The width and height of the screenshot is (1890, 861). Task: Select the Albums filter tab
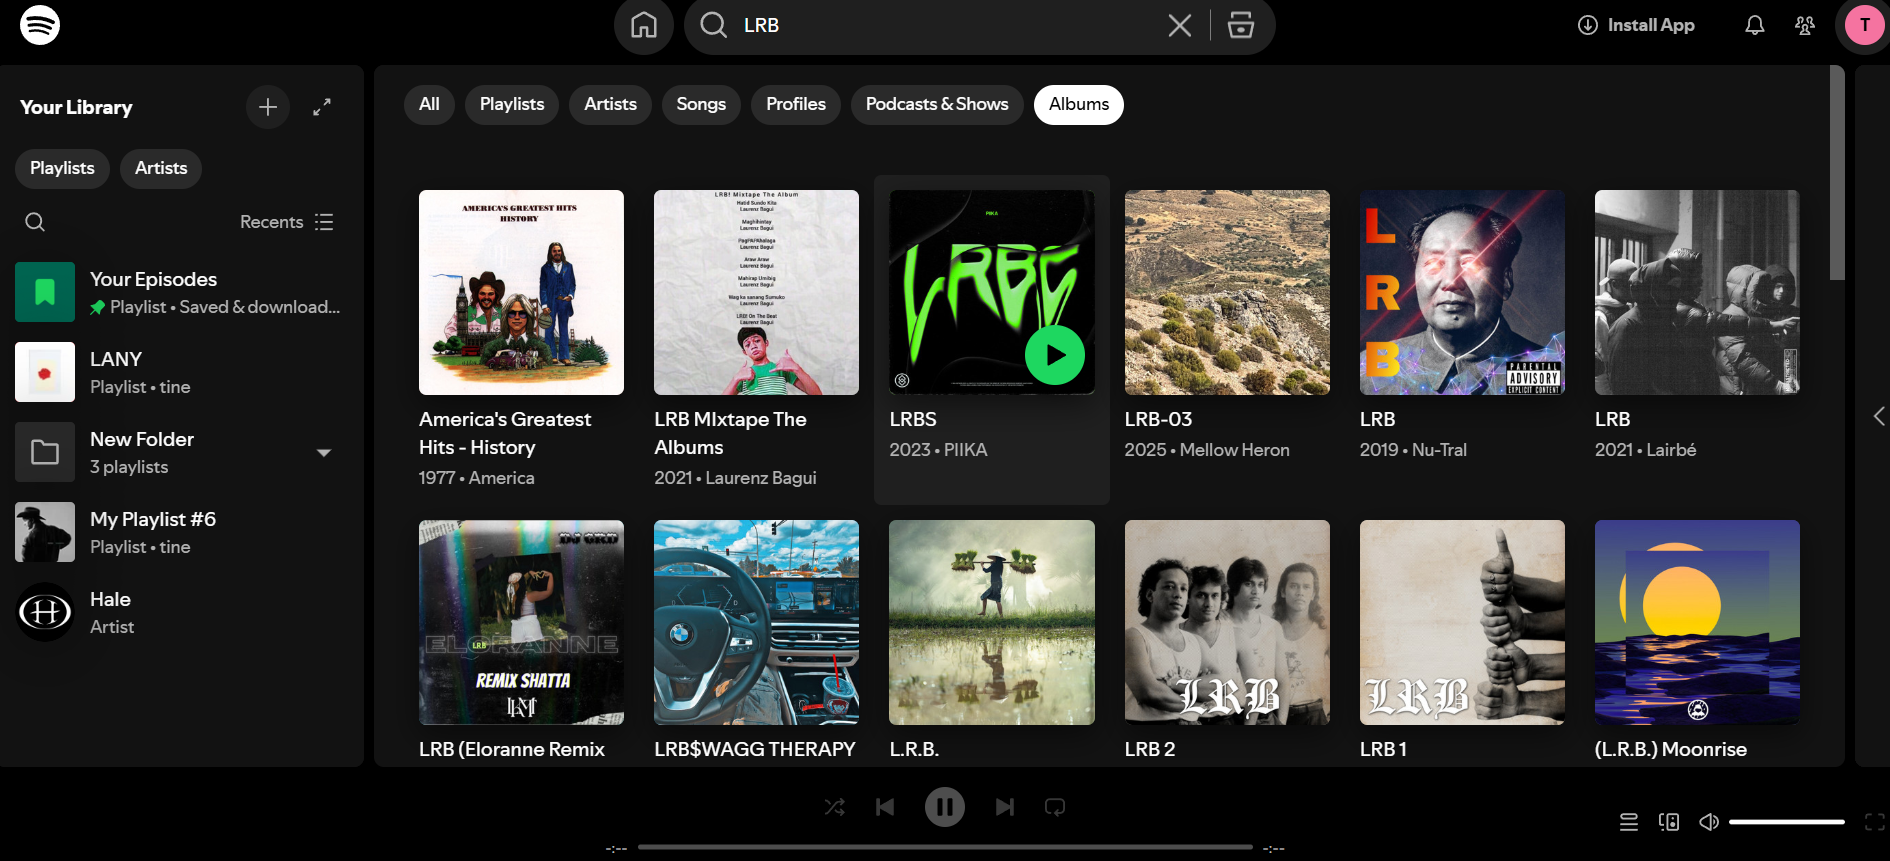click(x=1079, y=104)
